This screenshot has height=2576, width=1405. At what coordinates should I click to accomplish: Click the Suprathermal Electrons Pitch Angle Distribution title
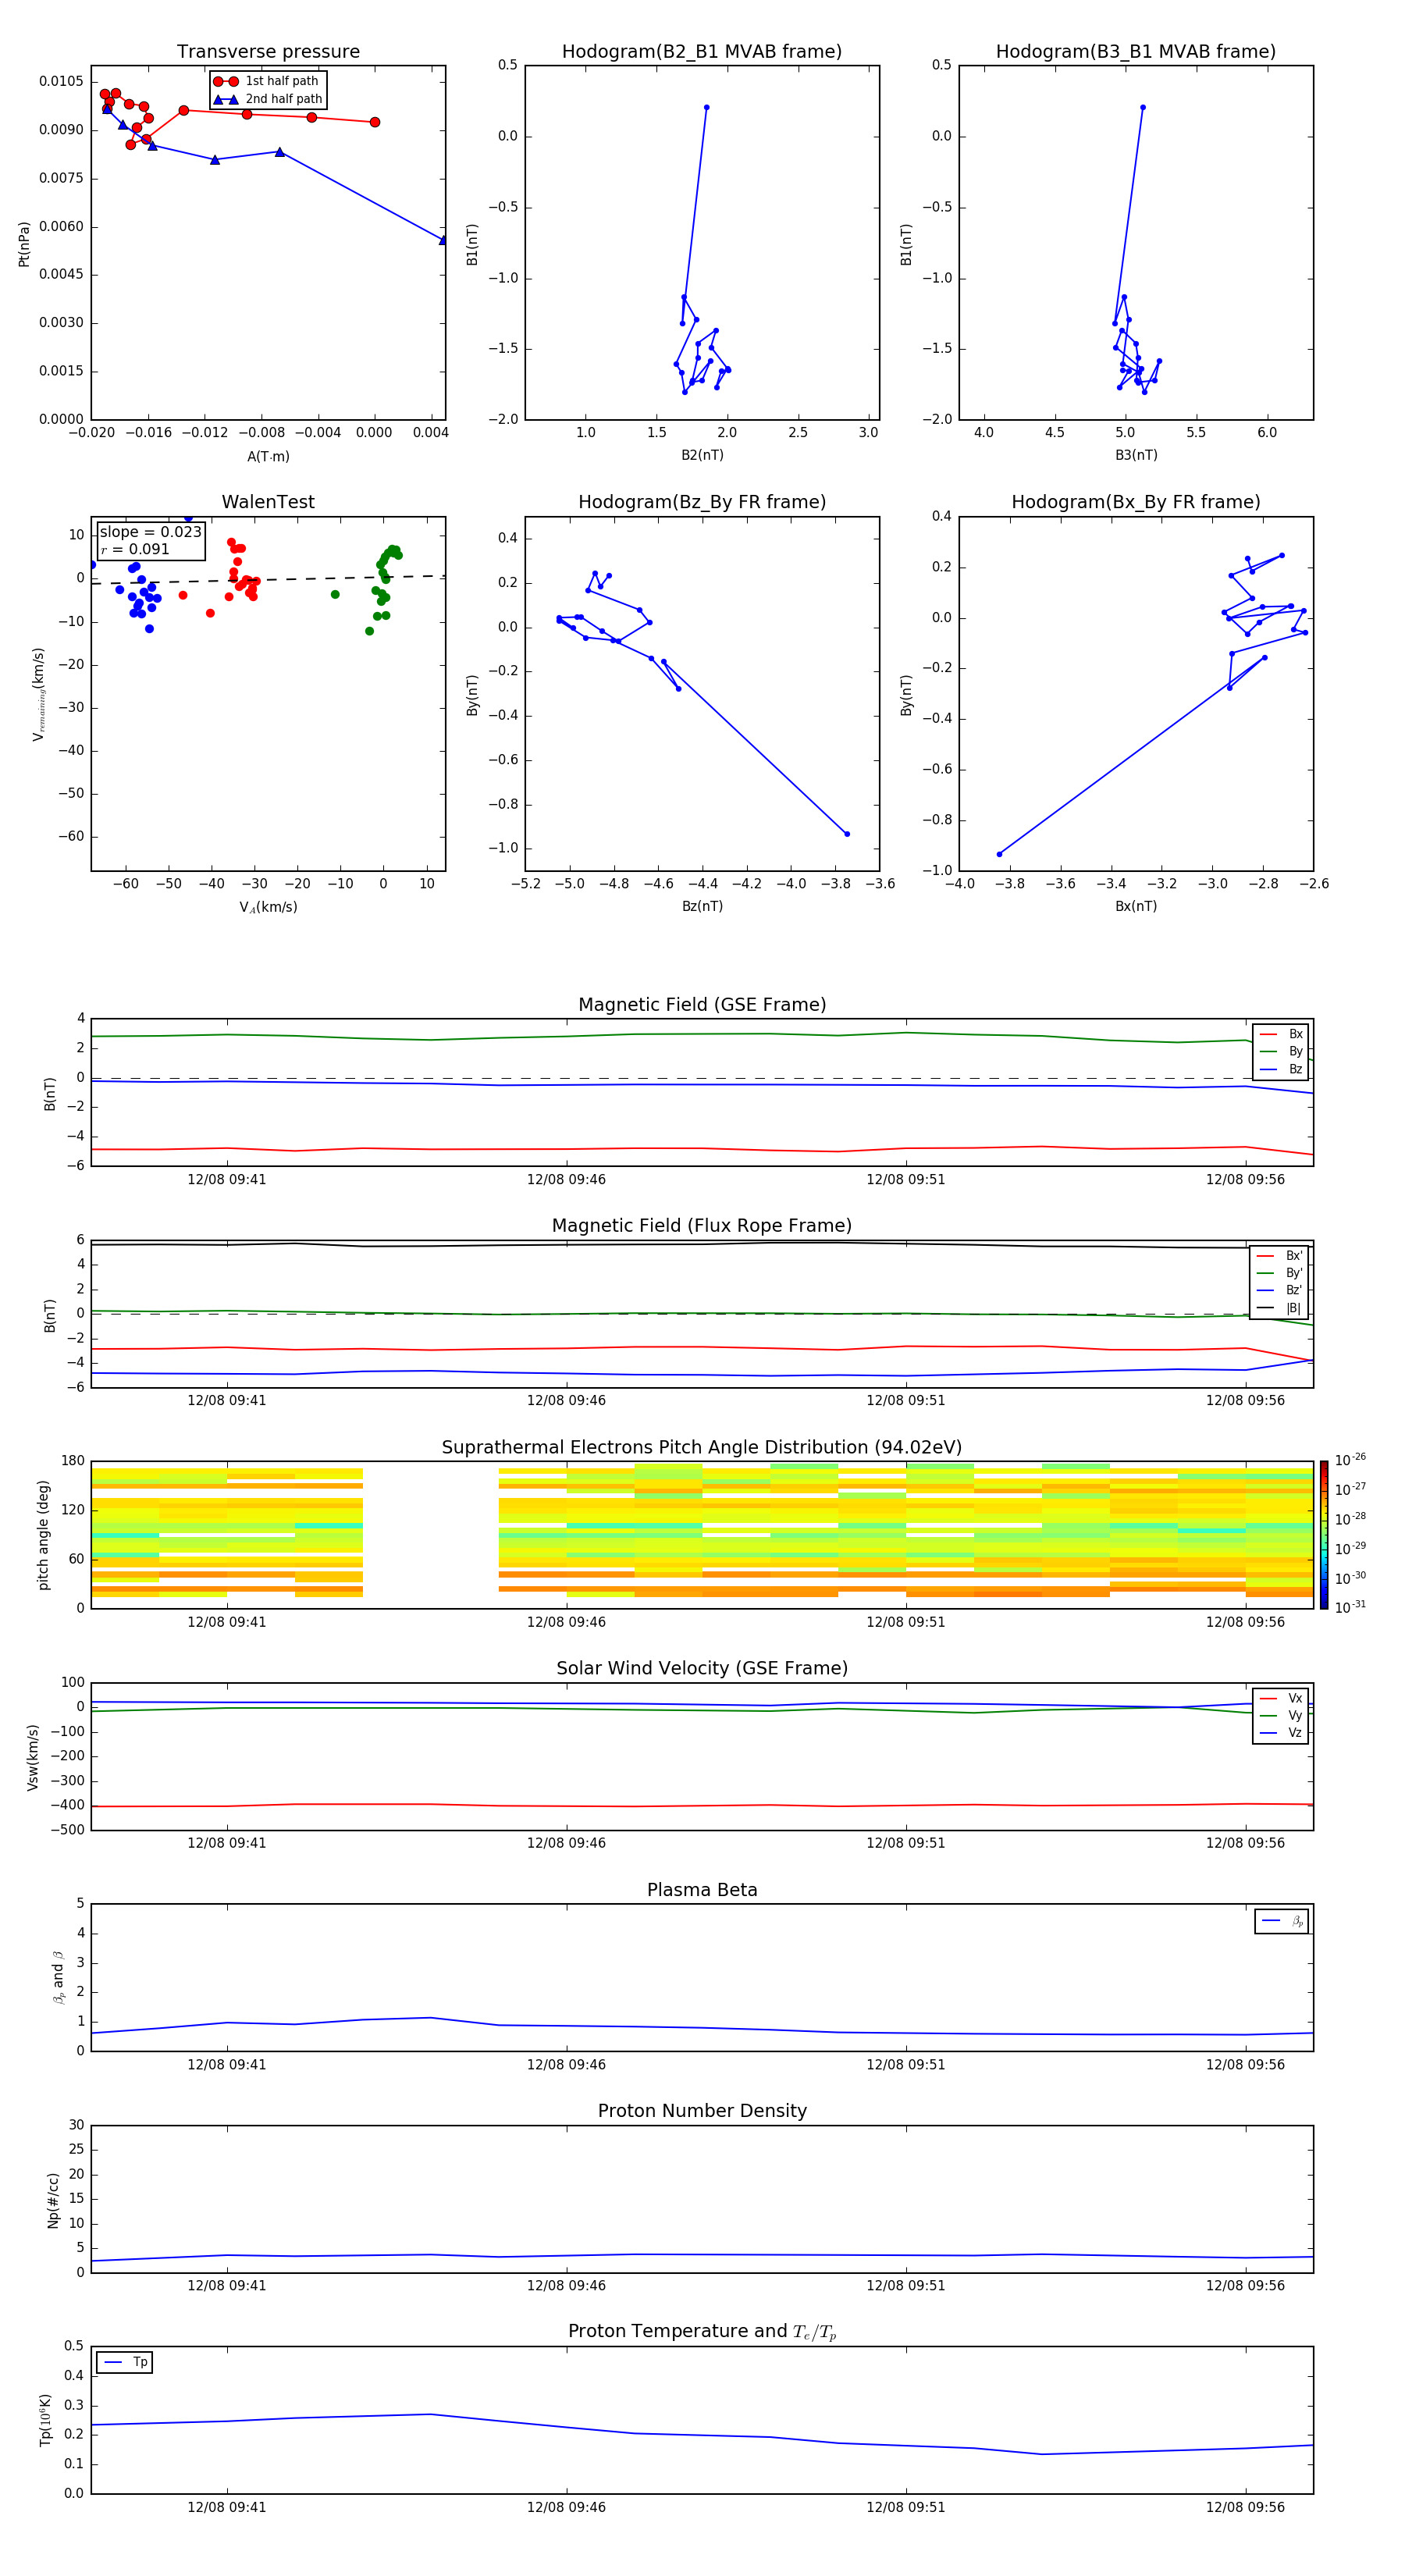point(702,1448)
